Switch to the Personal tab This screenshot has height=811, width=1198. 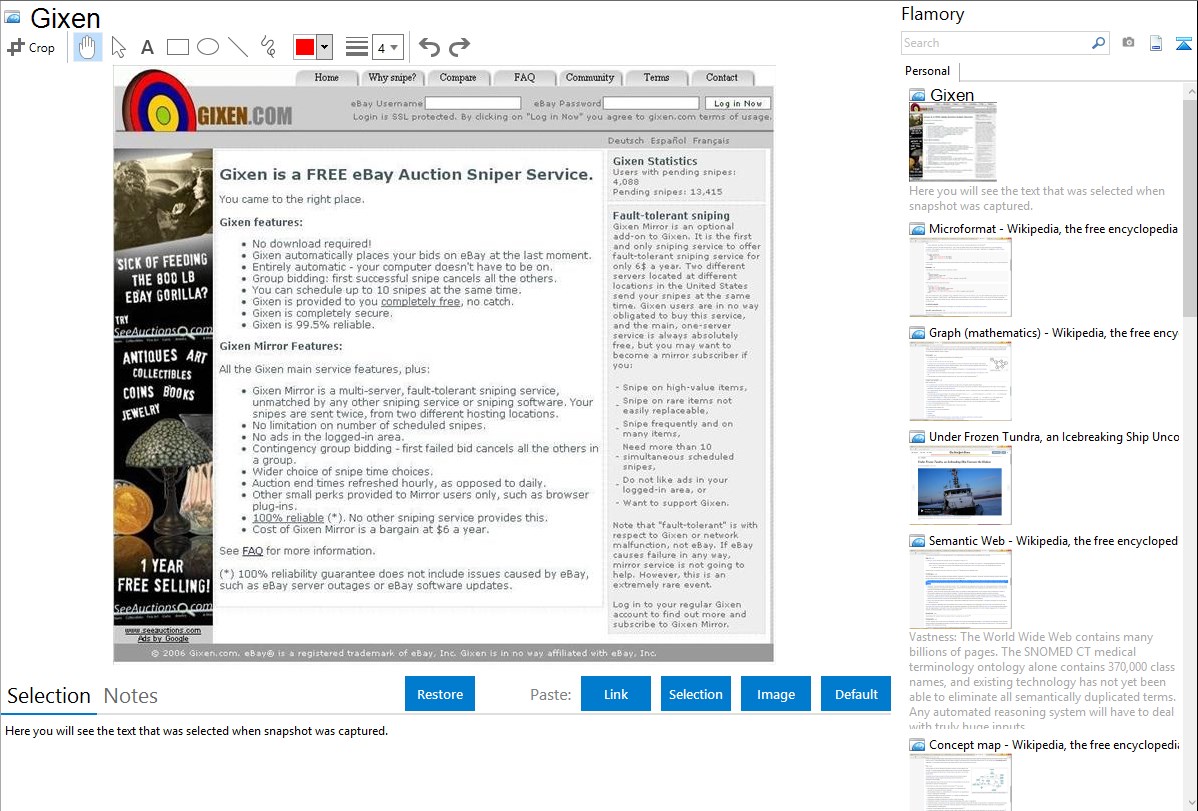tap(928, 71)
